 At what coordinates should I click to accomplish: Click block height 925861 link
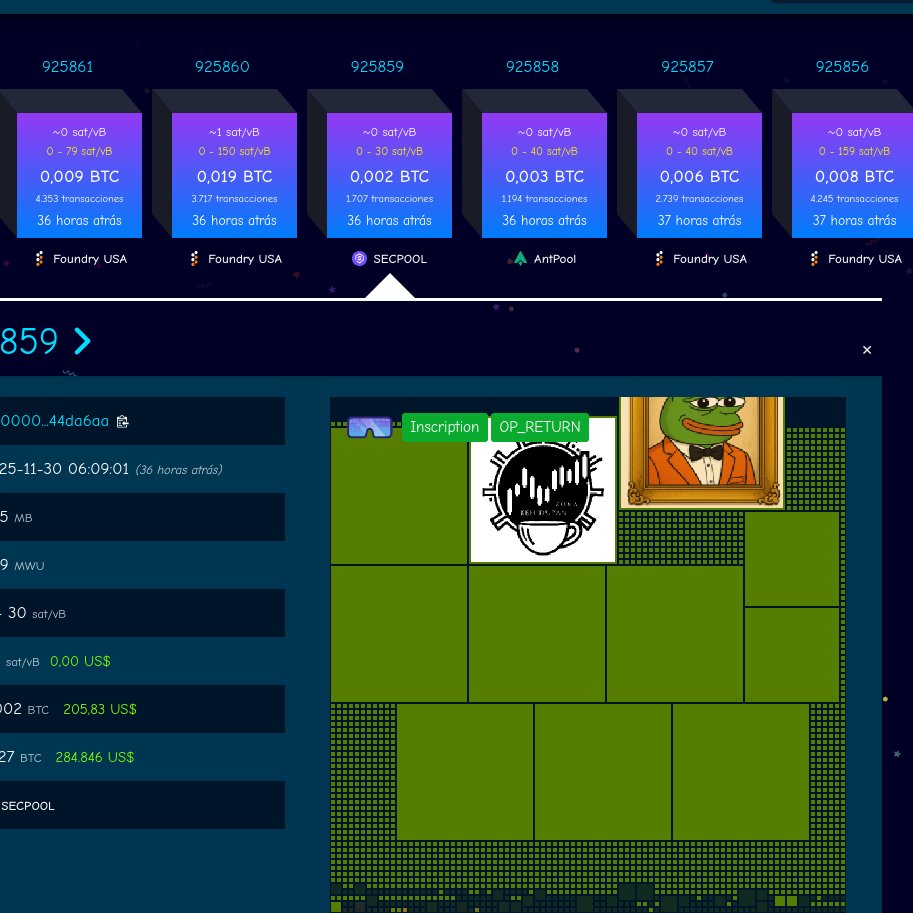point(68,67)
